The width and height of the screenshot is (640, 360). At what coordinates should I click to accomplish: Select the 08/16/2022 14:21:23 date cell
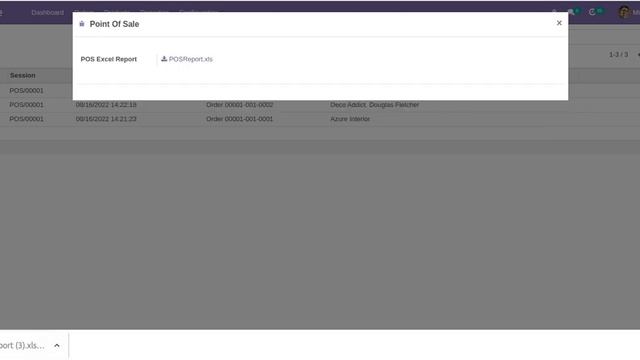pos(106,119)
